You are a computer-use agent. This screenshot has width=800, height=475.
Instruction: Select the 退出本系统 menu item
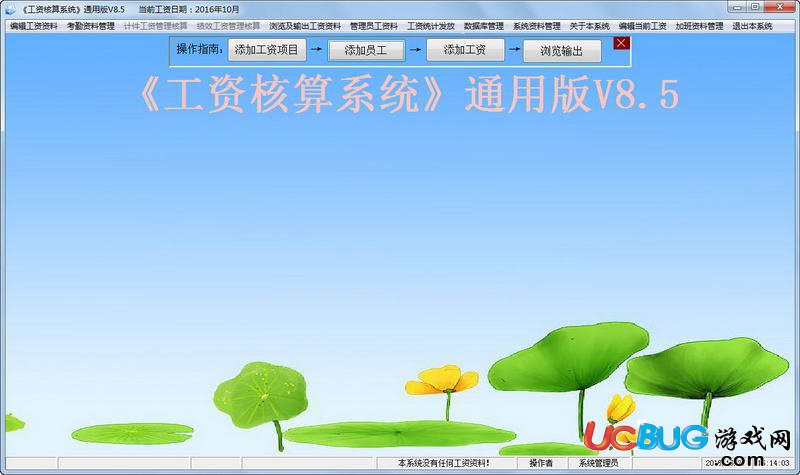(x=753, y=26)
